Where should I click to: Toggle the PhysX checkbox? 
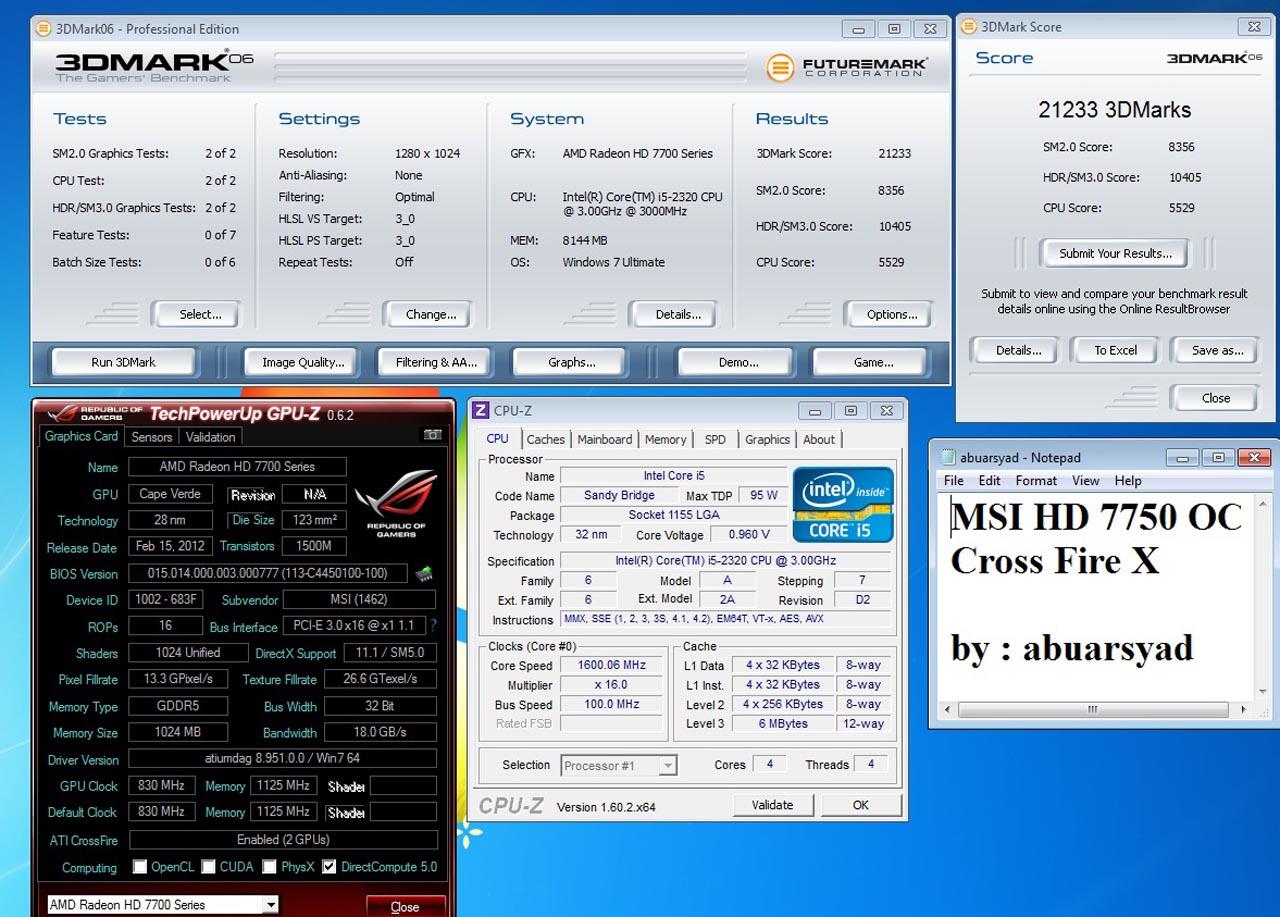coord(270,867)
